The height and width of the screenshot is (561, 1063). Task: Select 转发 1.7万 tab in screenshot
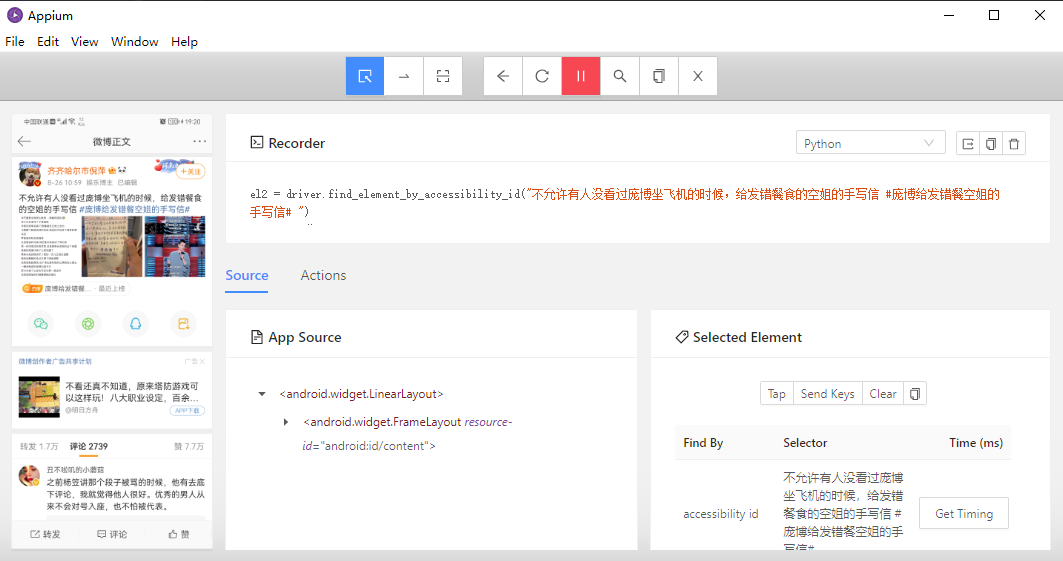coord(39,446)
